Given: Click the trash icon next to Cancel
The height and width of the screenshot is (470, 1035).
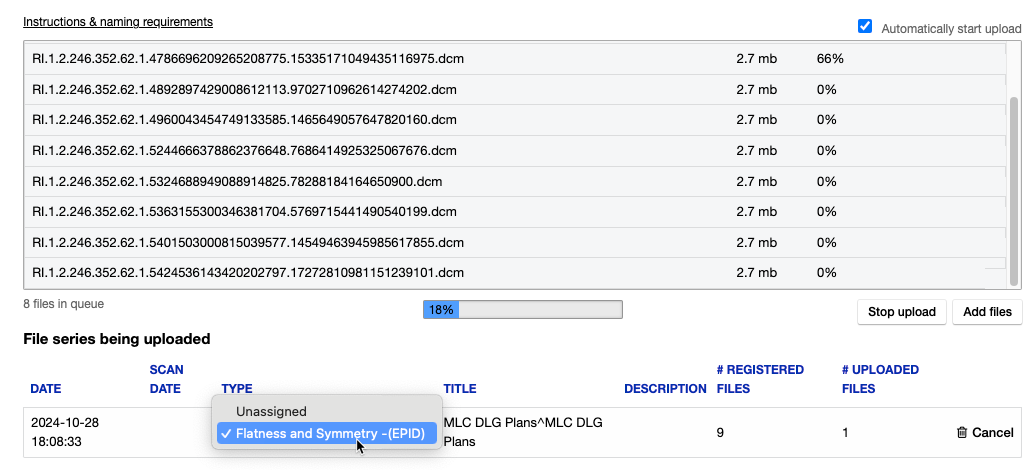Looking at the screenshot, I should pos(962,433).
